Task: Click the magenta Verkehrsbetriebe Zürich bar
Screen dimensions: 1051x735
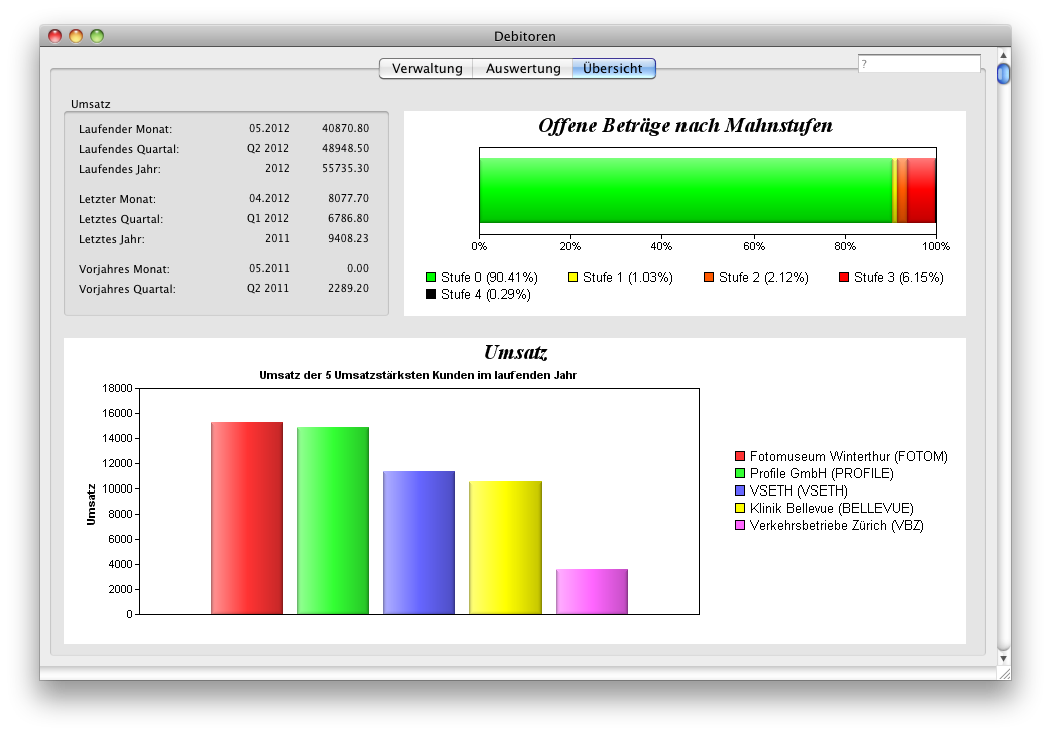Action: [591, 591]
